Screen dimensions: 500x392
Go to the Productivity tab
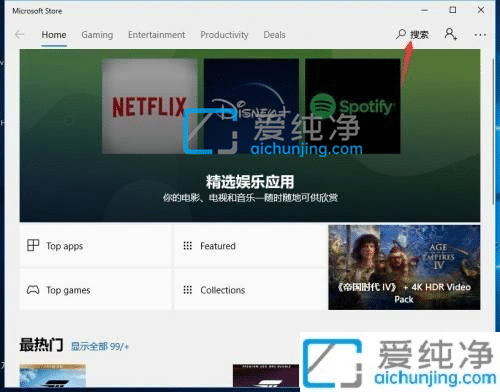click(x=224, y=35)
